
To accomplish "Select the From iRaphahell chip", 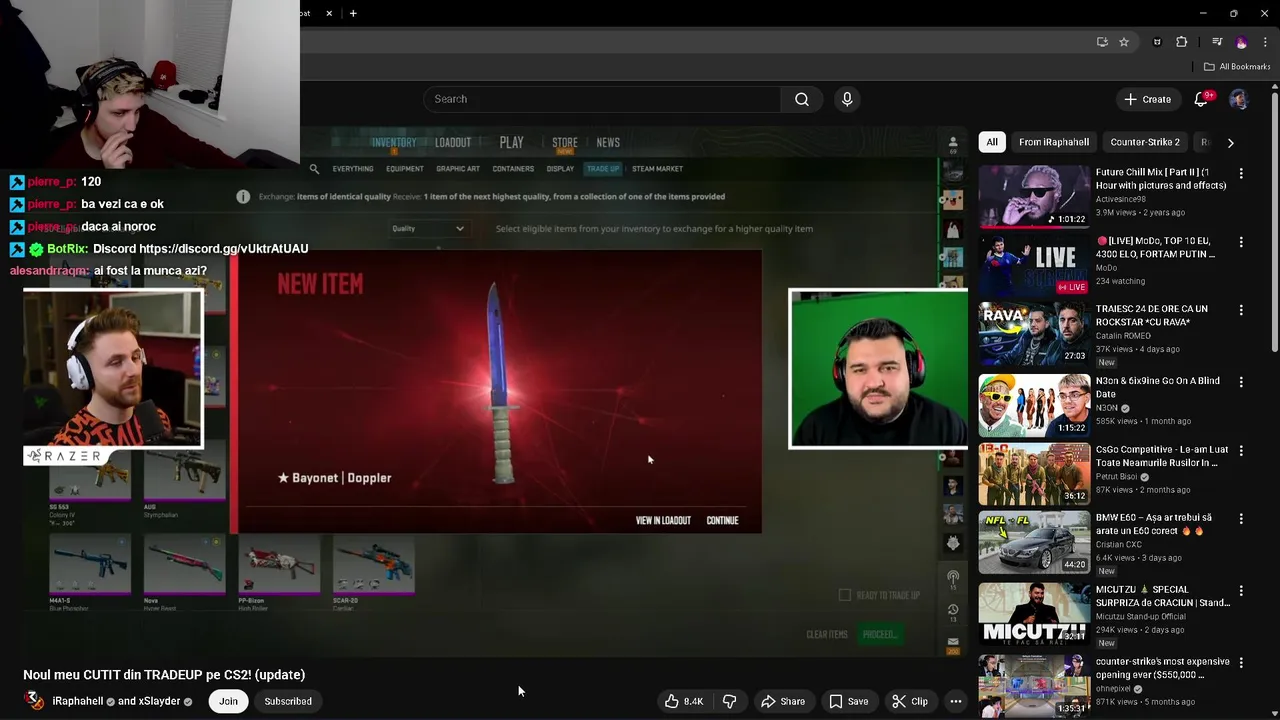I will click(1053, 142).
